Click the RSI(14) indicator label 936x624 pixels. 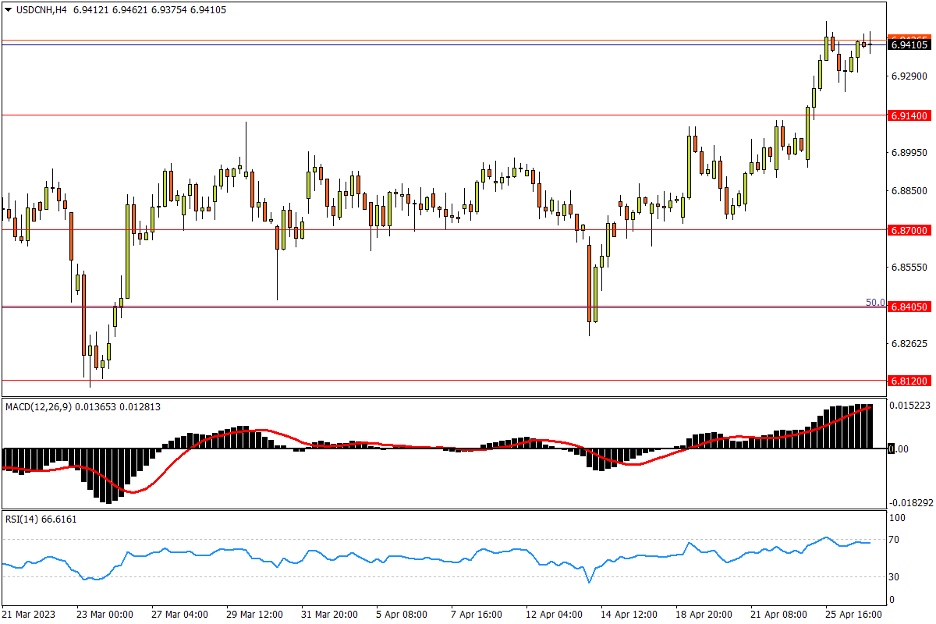25,519
